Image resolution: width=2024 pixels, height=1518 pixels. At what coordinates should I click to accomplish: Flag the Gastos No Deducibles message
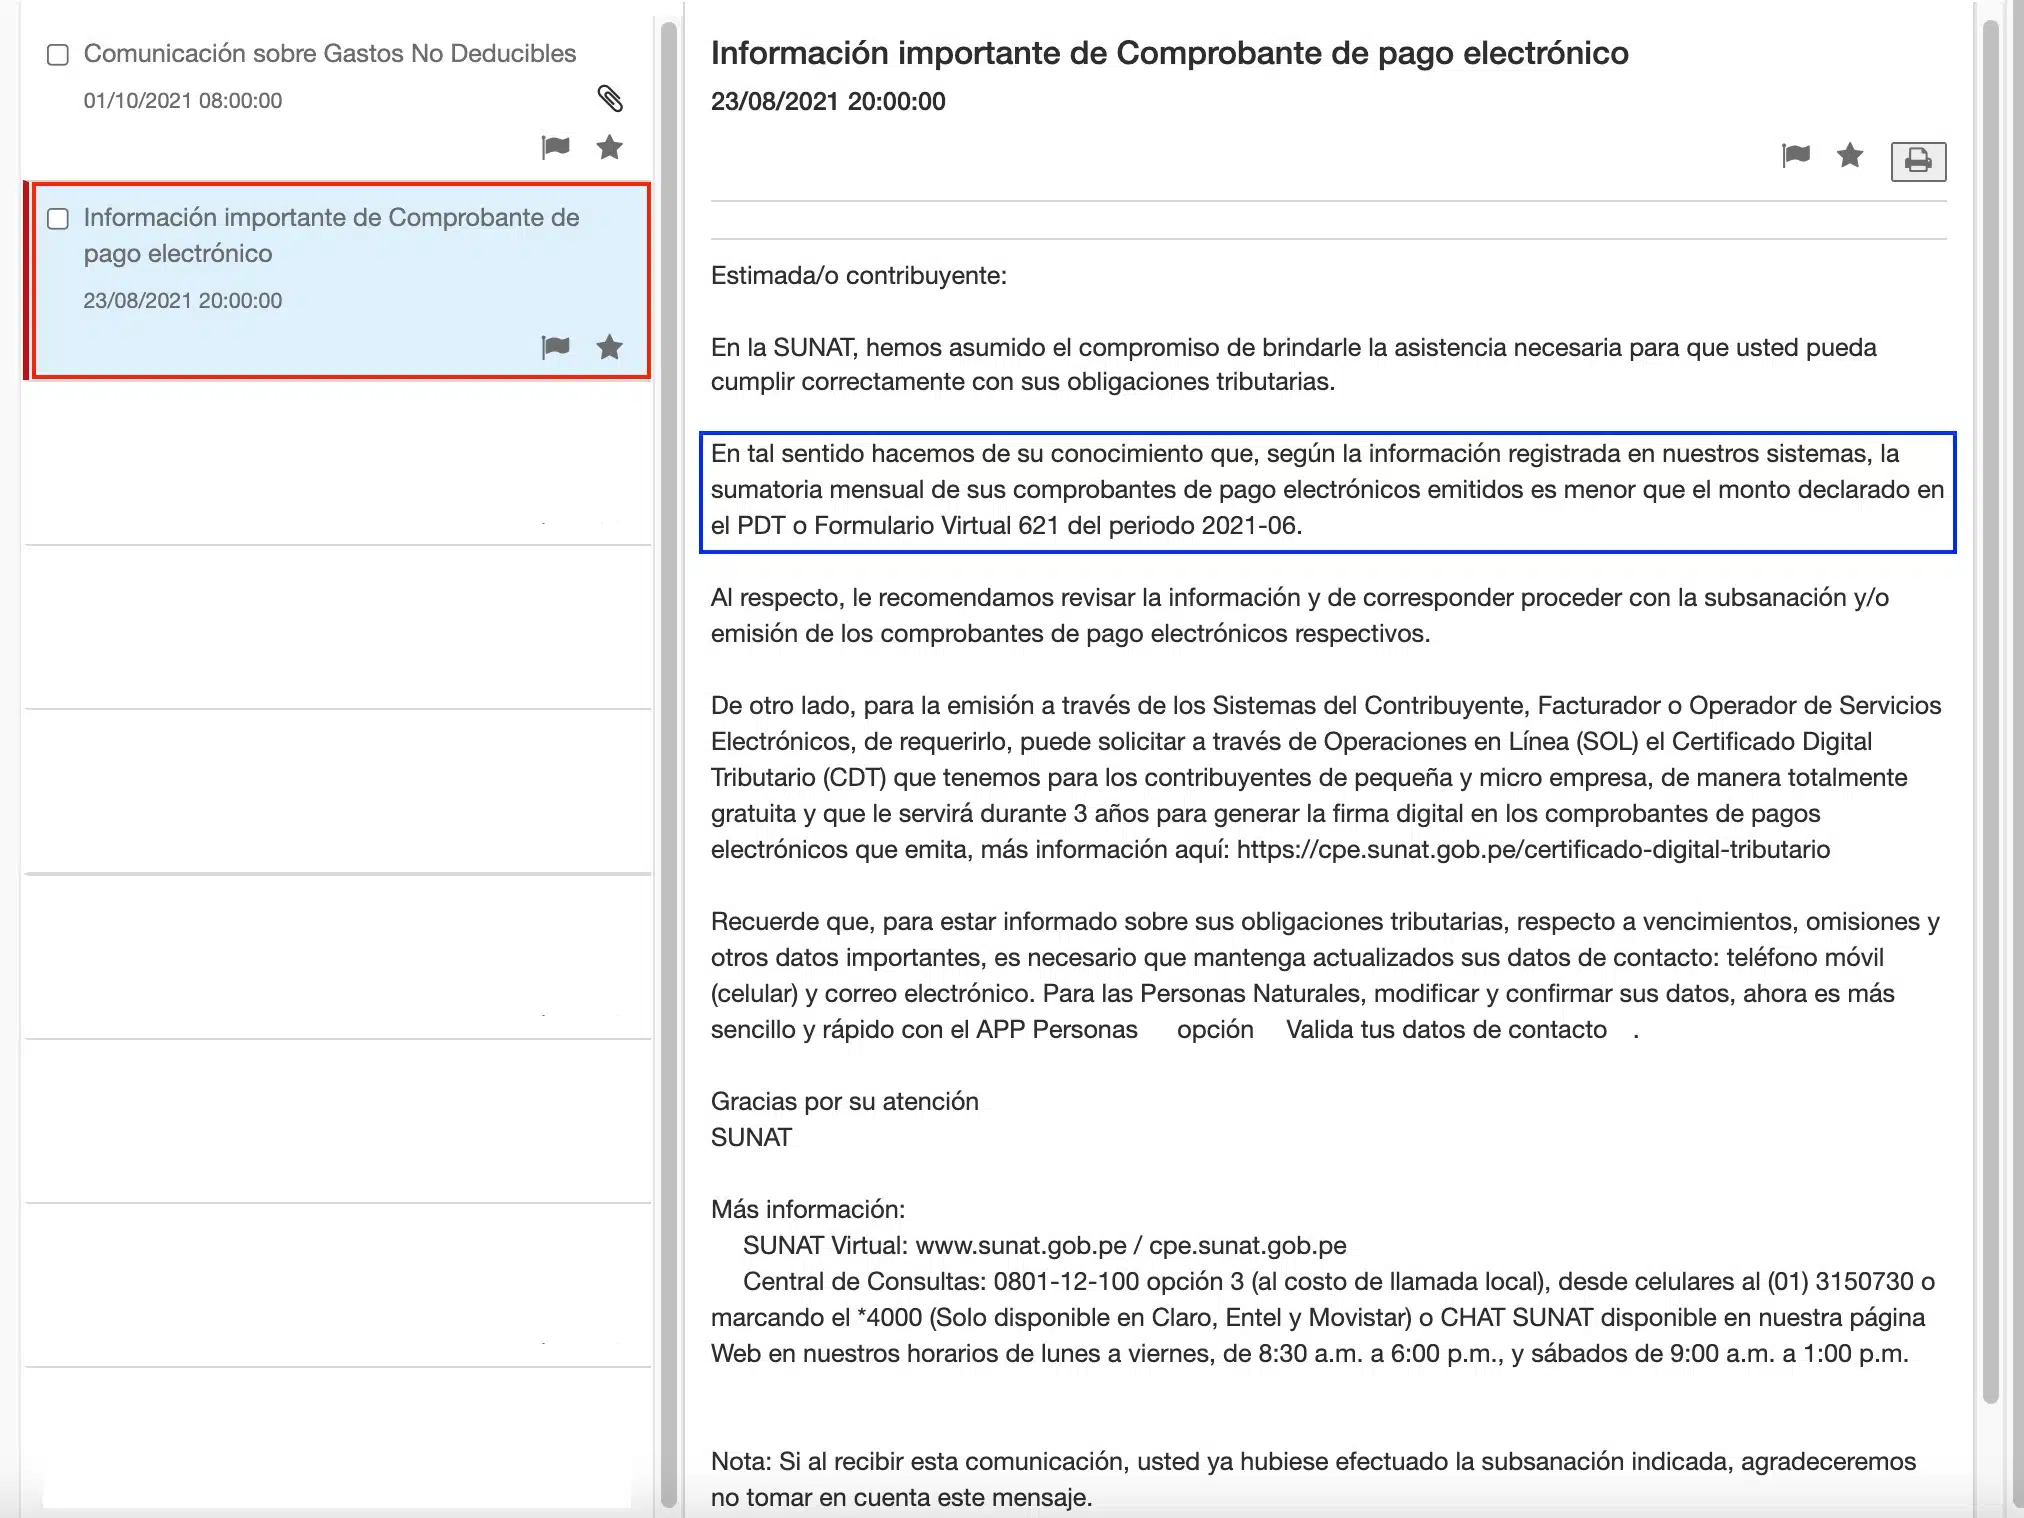tap(555, 147)
